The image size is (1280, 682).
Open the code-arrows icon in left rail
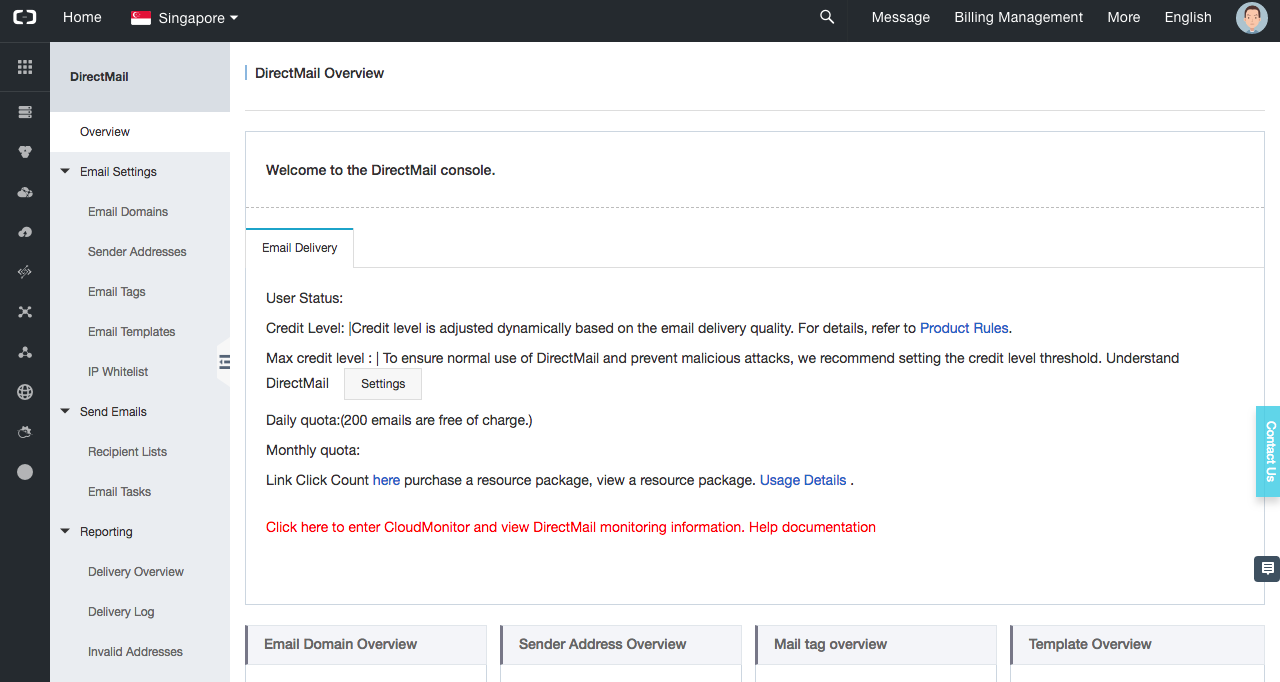25,272
